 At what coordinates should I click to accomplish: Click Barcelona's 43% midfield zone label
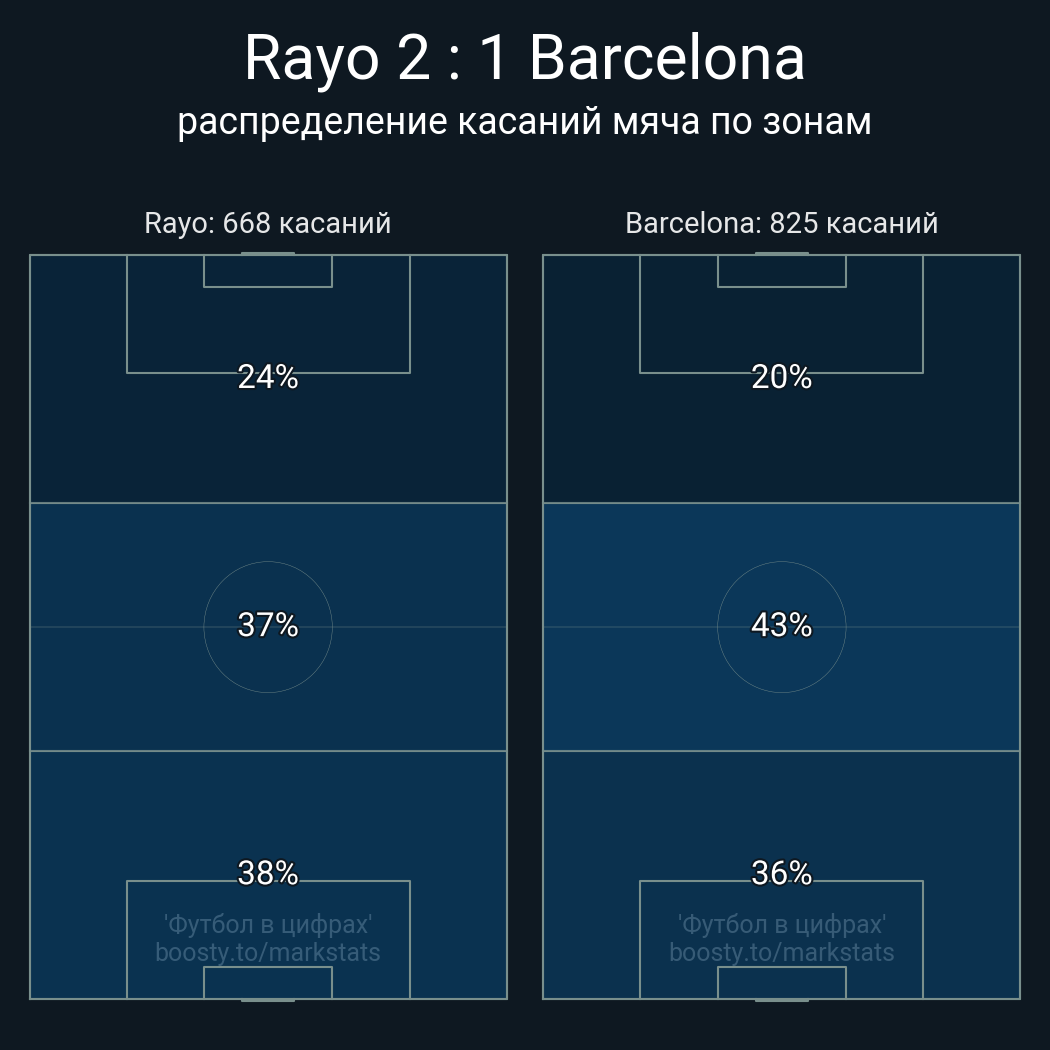781,625
